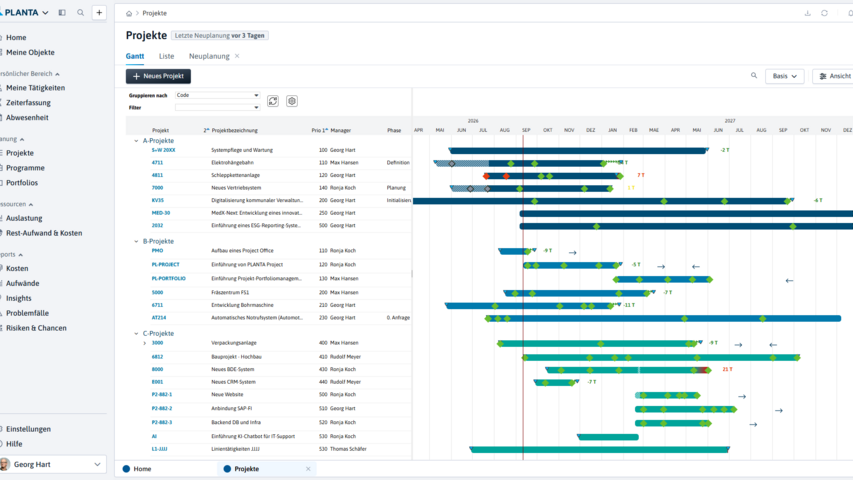
Task: Switch to the Liste tab
Action: coord(166,56)
